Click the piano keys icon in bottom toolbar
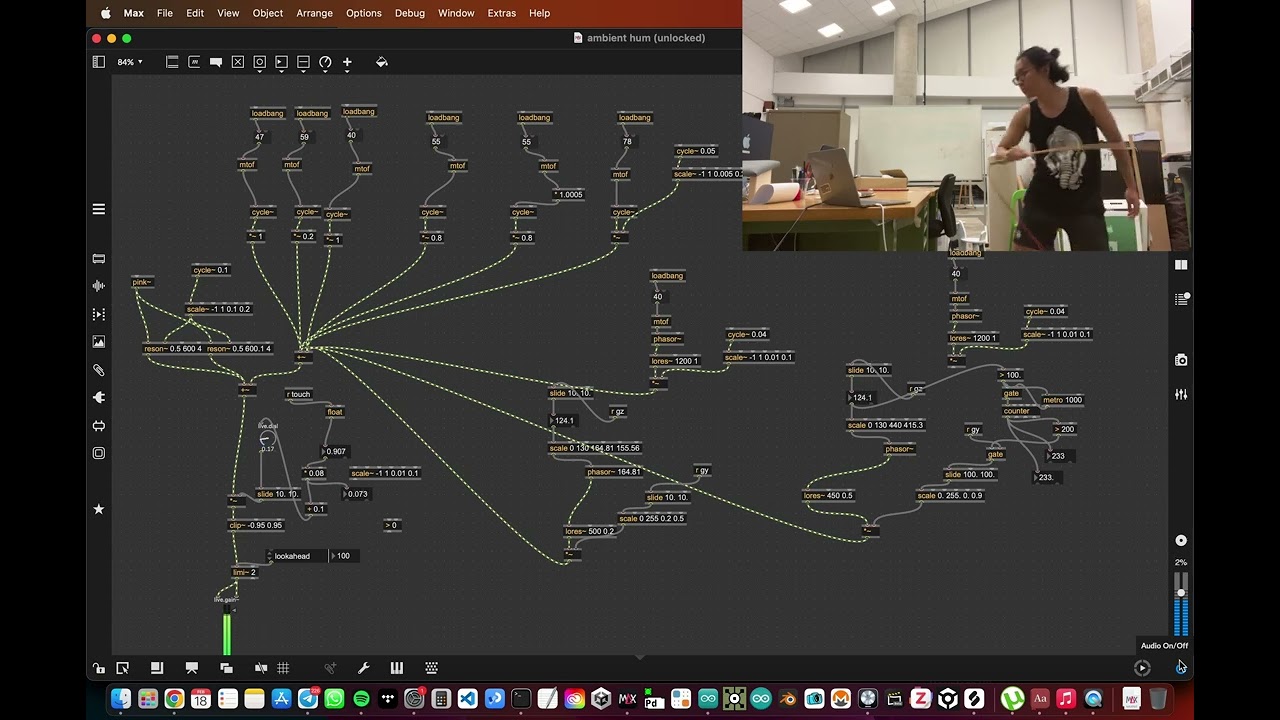Viewport: 1280px width, 720px height. point(397,668)
